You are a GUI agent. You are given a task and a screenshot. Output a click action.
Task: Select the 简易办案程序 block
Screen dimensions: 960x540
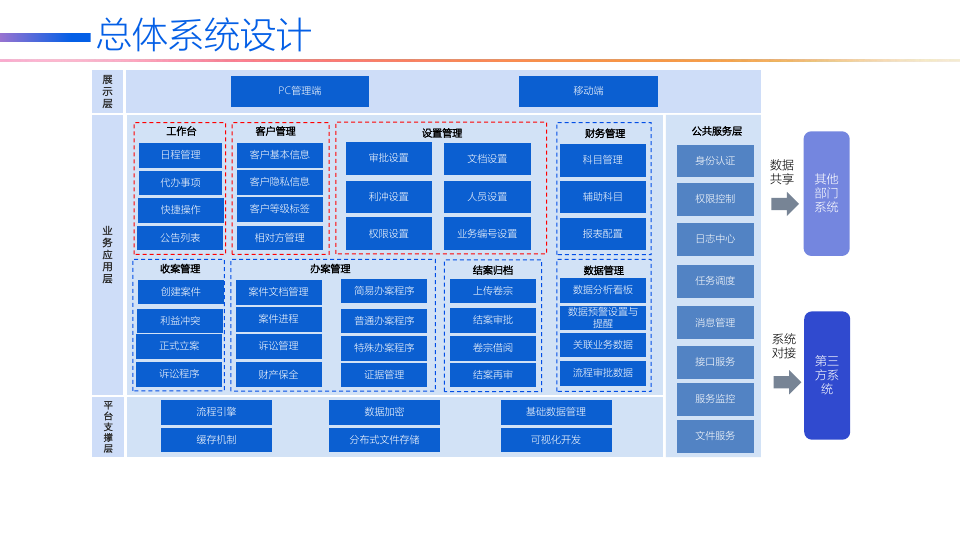(x=384, y=291)
